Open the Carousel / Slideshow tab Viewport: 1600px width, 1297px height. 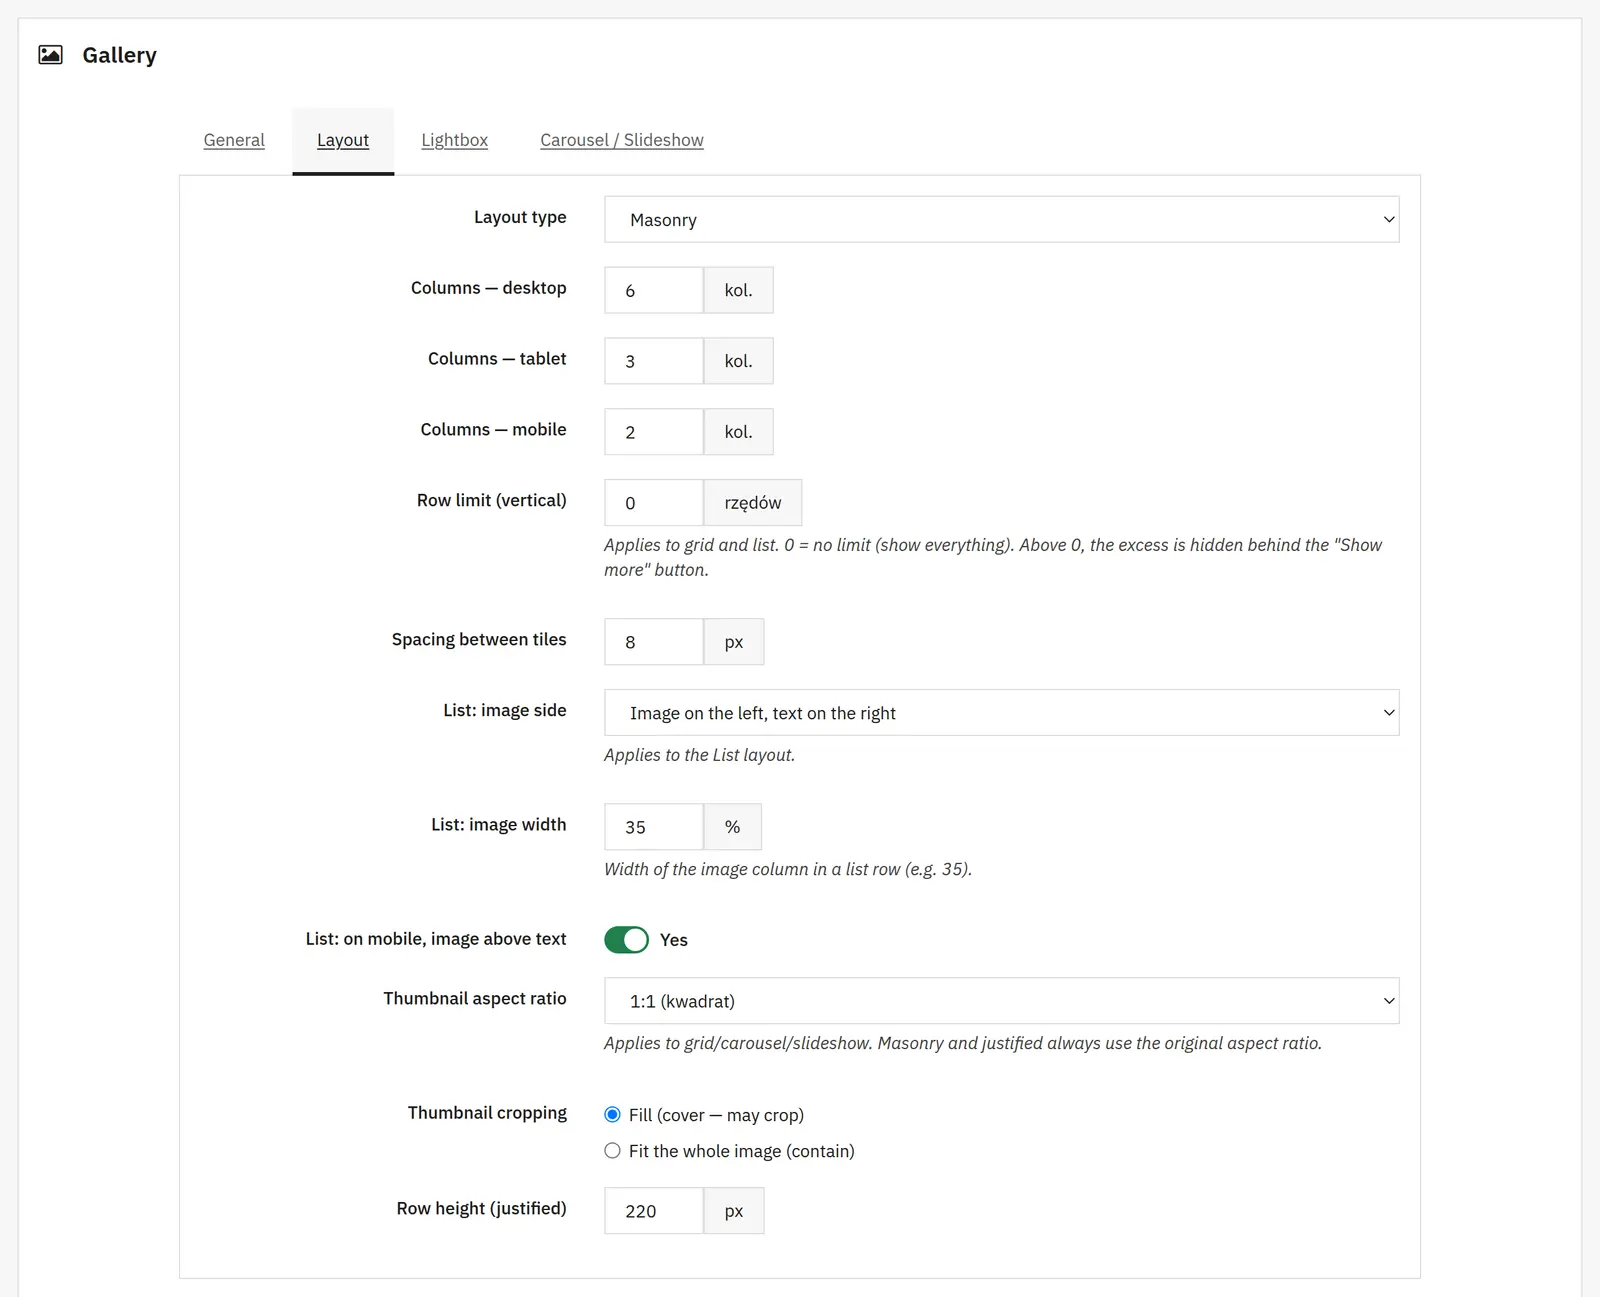pyautogui.click(x=622, y=140)
